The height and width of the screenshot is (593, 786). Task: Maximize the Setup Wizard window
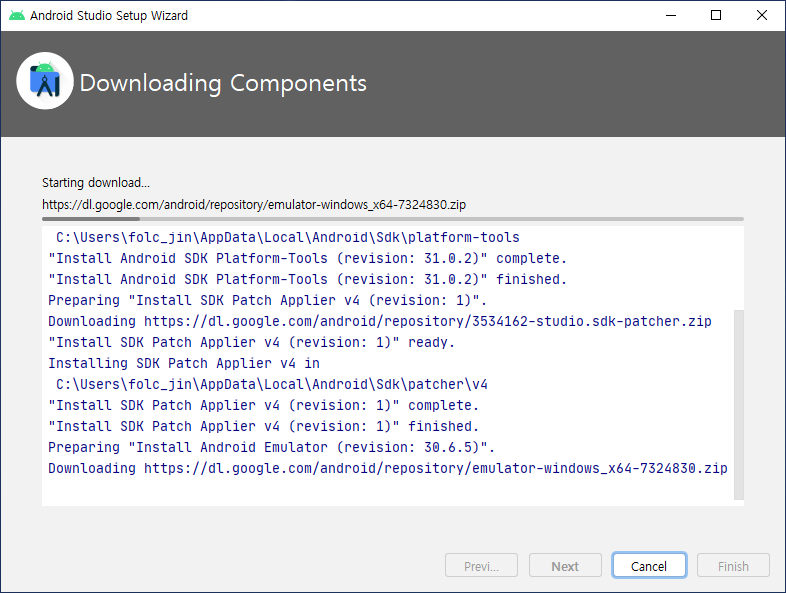click(716, 16)
